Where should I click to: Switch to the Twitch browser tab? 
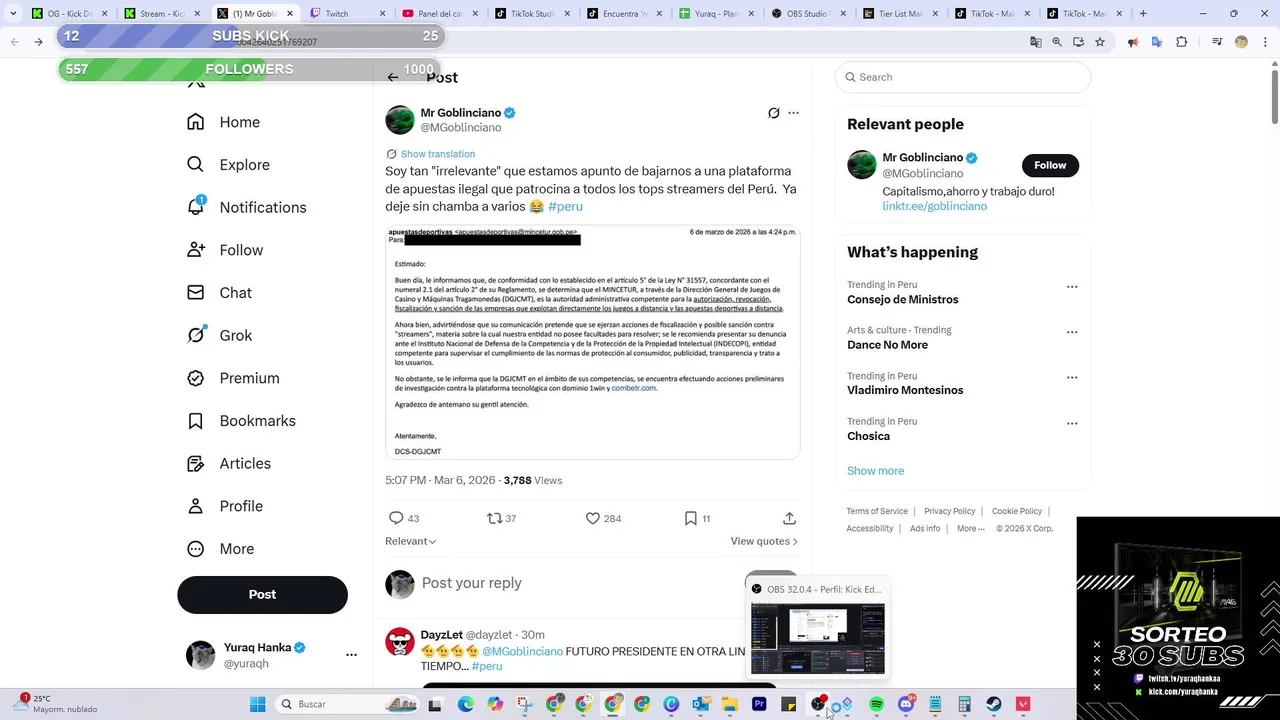[344, 14]
